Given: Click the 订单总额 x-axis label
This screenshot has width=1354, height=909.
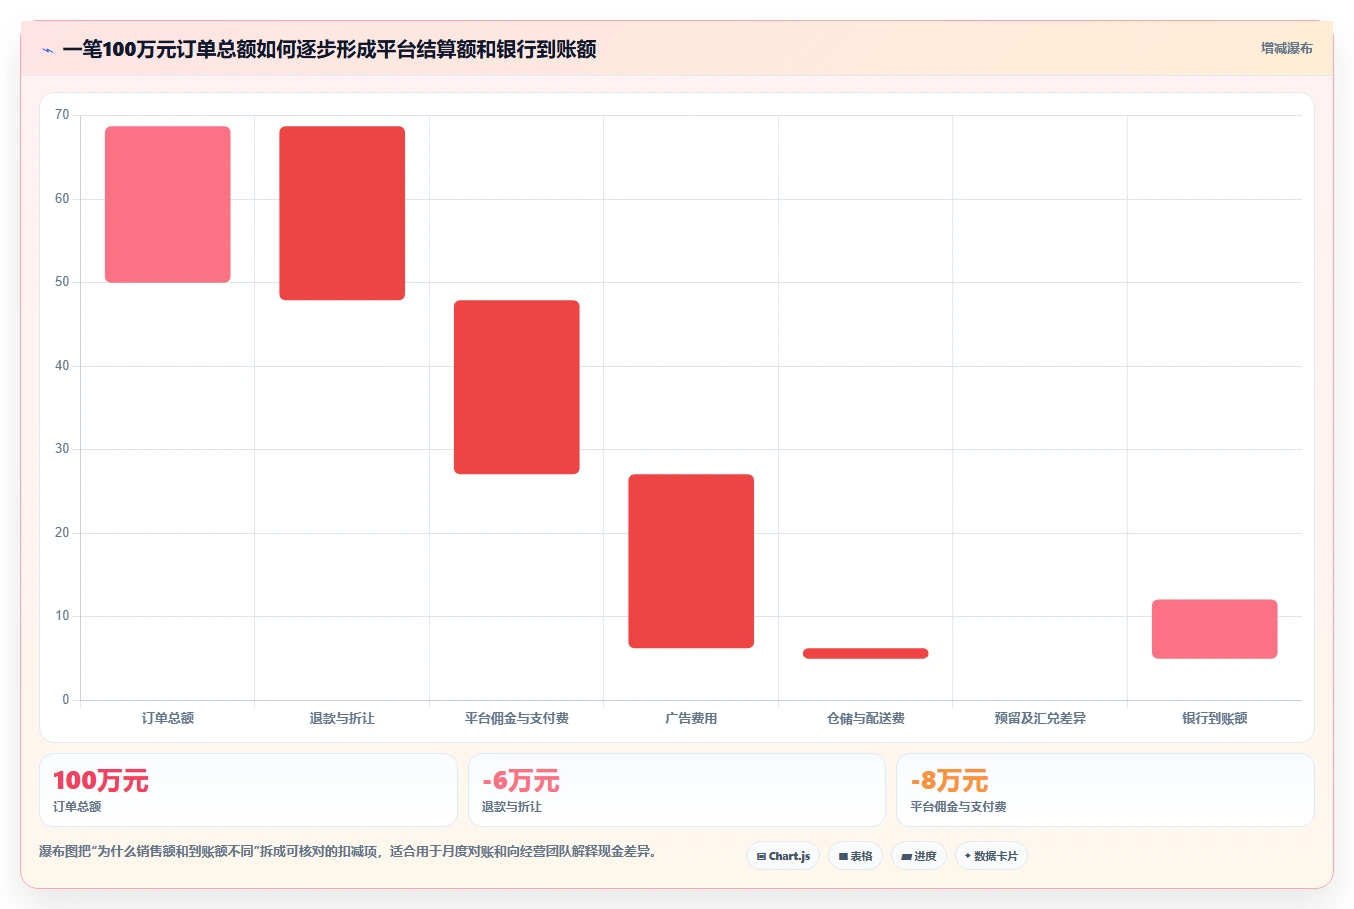Looking at the screenshot, I should tap(168, 718).
